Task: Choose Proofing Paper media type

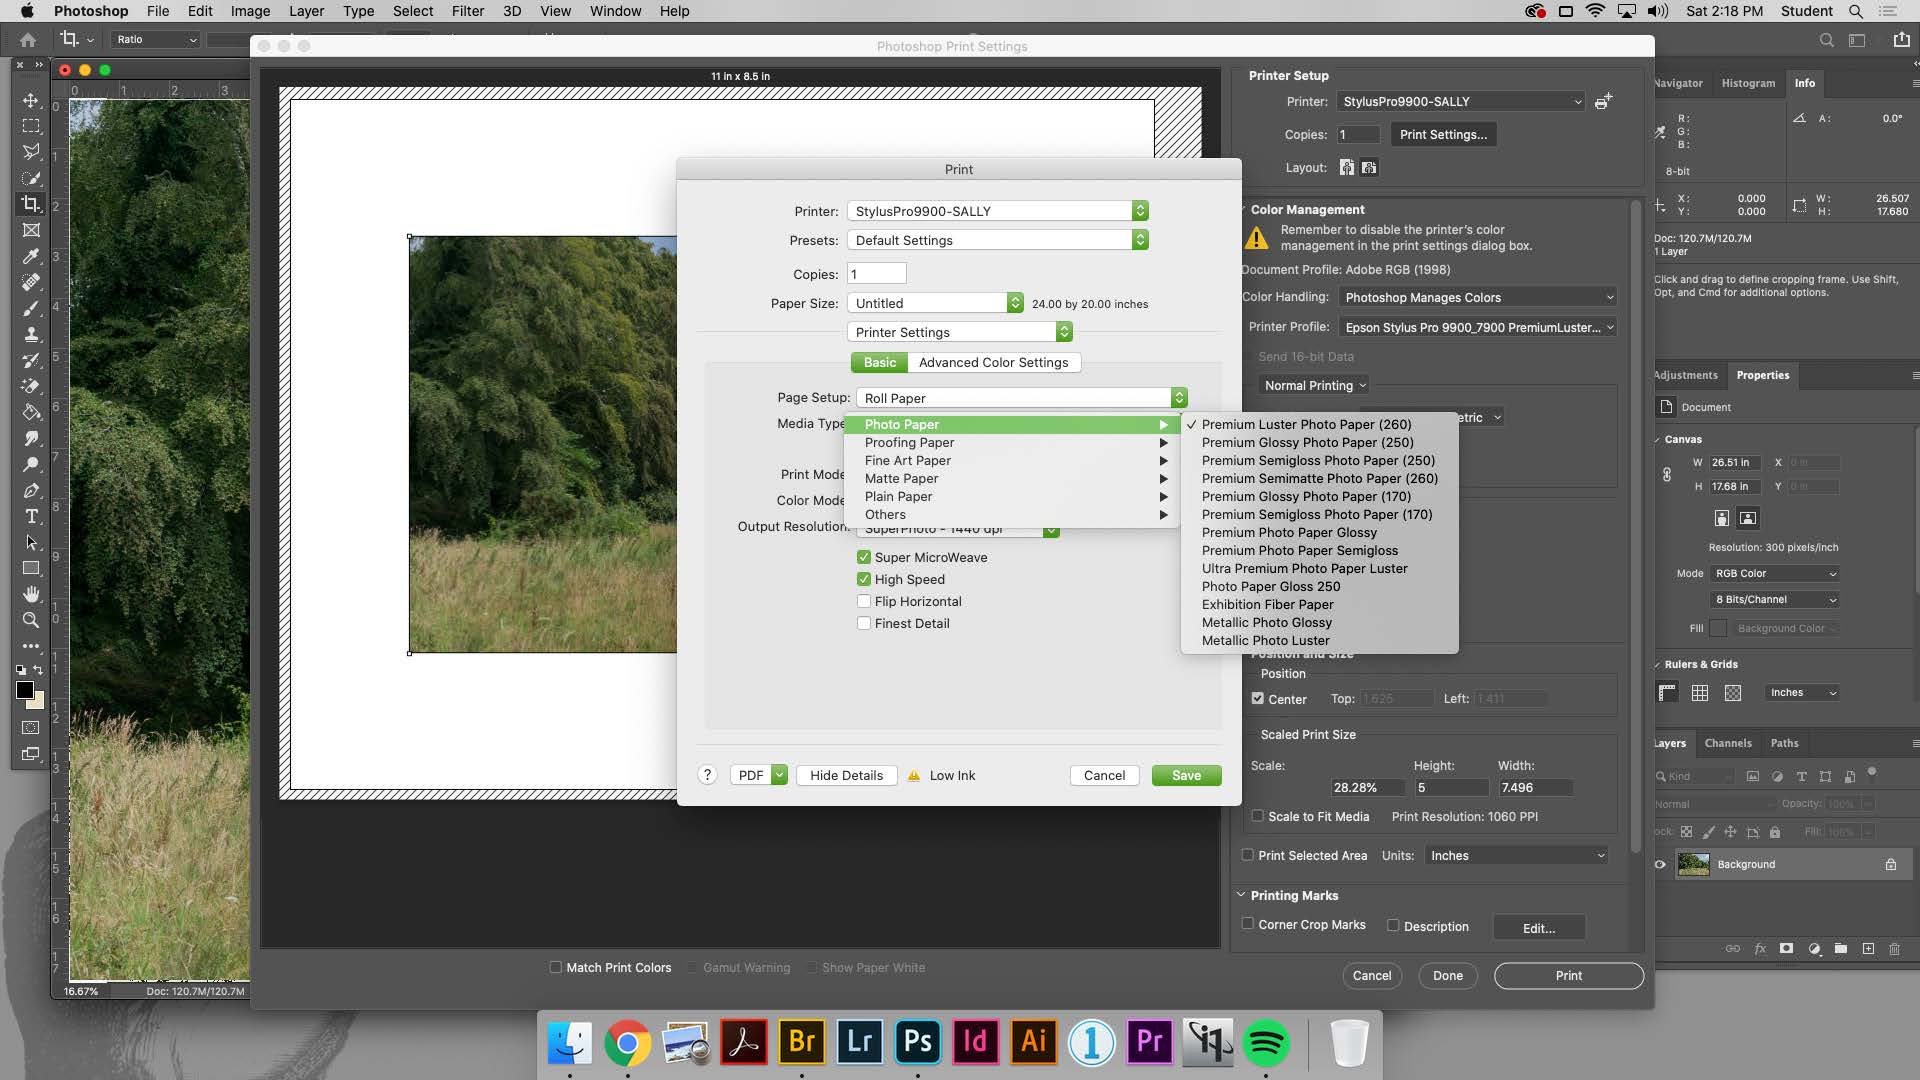Action: [1012, 442]
